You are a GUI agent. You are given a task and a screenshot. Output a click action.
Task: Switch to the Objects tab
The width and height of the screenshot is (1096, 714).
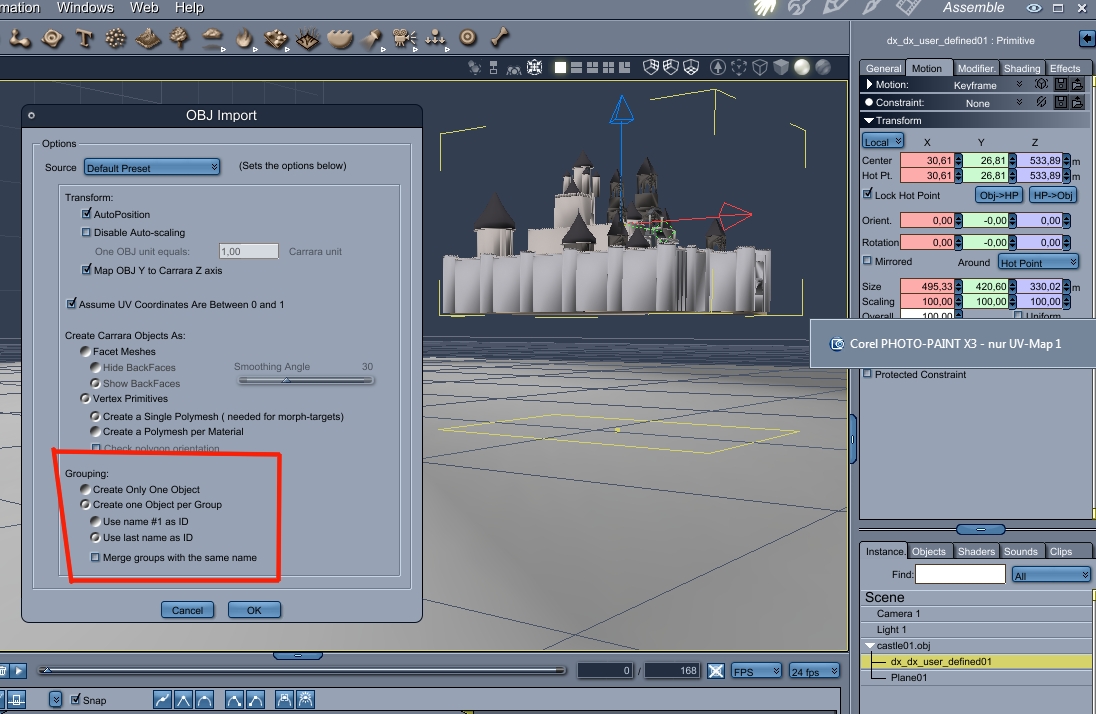[x=928, y=551]
